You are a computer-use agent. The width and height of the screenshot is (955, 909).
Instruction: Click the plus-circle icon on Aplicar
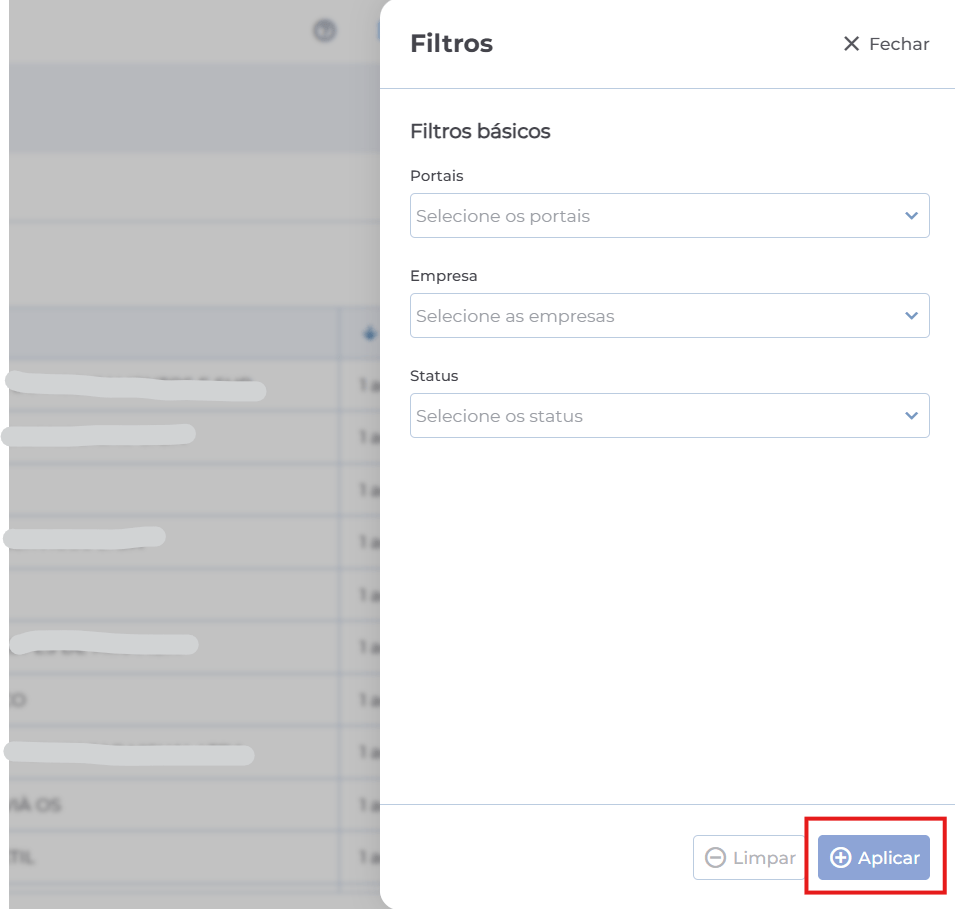pyautogui.click(x=841, y=858)
